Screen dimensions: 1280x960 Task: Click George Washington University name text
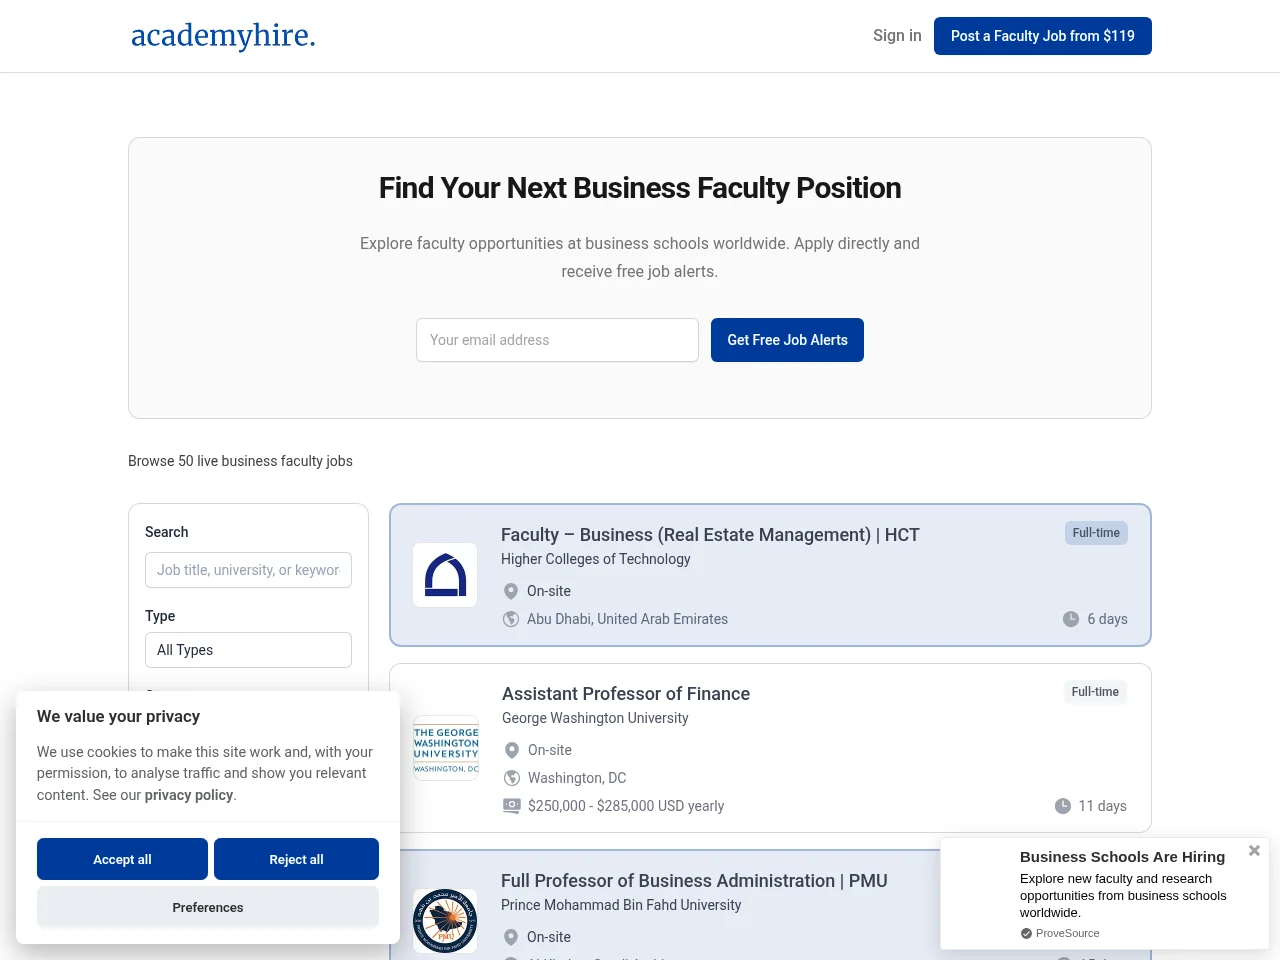[x=595, y=718]
